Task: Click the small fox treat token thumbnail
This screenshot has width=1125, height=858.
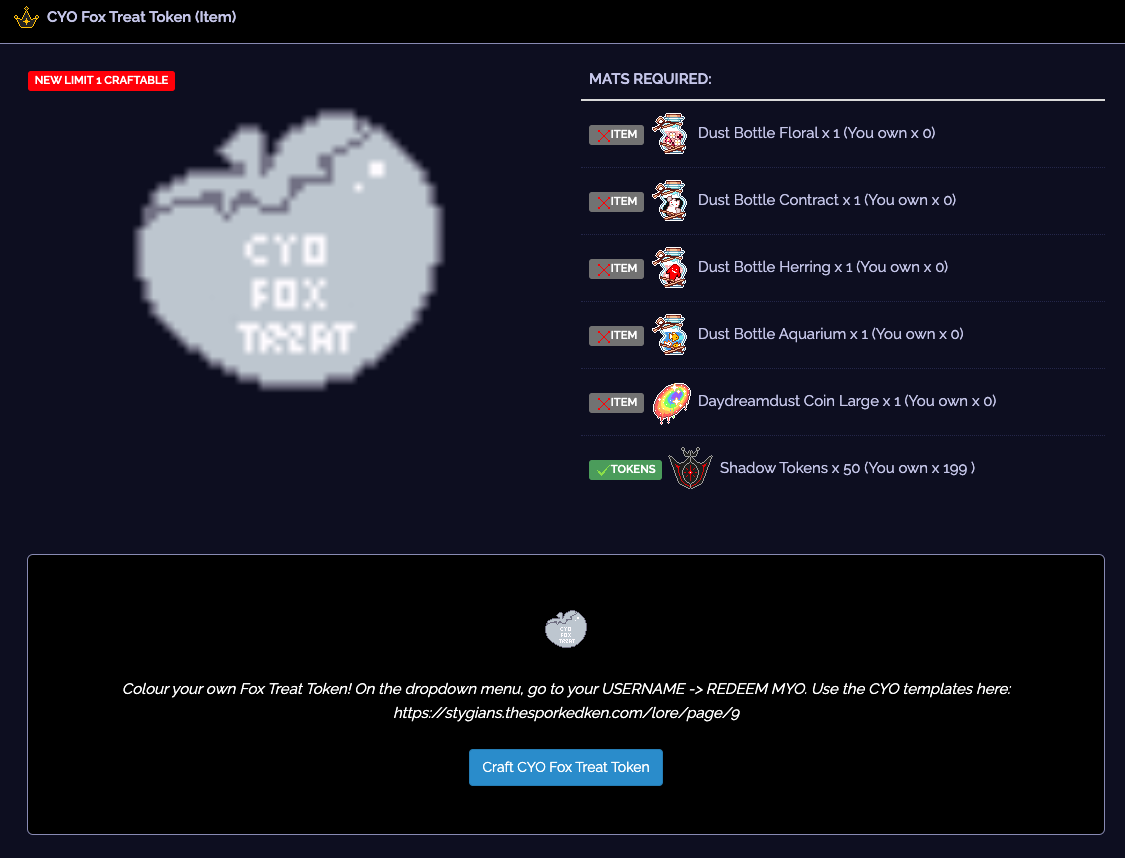Action: click(x=566, y=629)
